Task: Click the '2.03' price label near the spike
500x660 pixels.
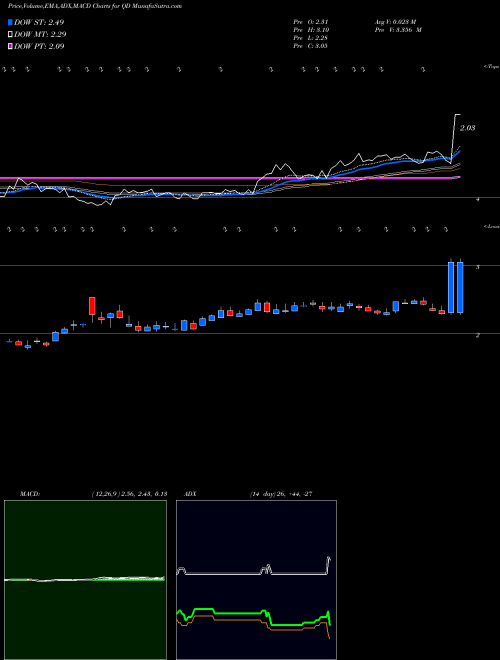Action: [467, 128]
